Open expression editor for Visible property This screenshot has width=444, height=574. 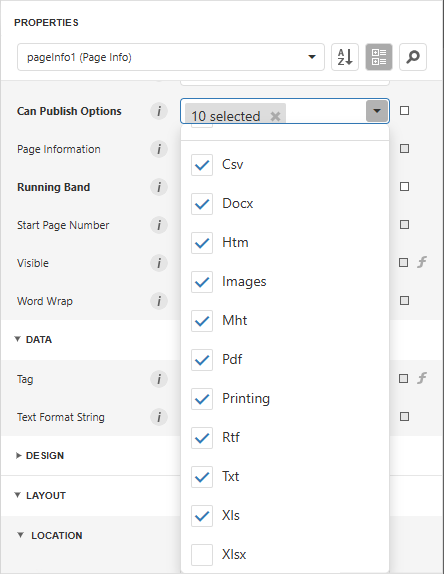point(422,262)
